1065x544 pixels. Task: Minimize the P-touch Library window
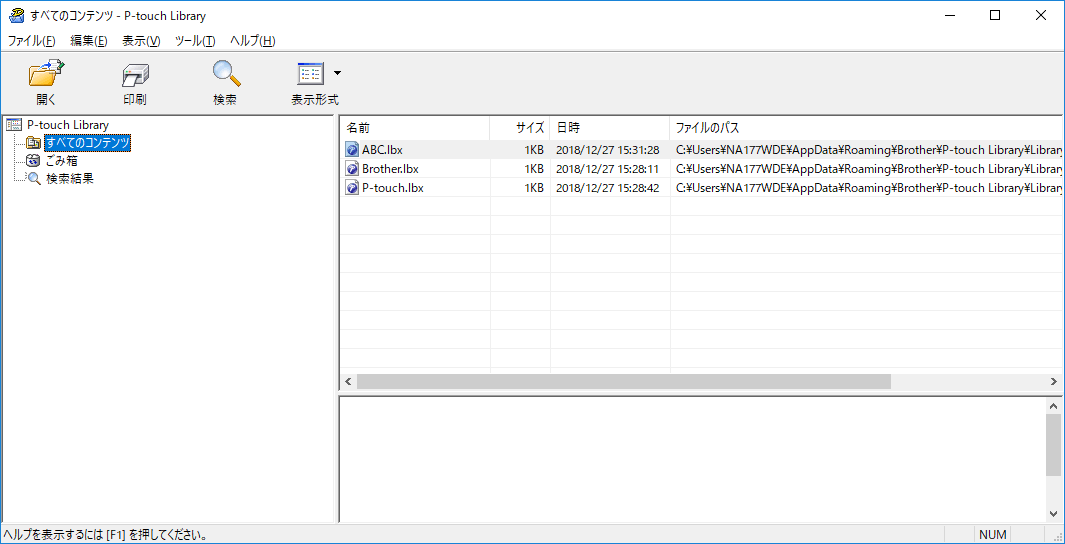tap(949, 16)
